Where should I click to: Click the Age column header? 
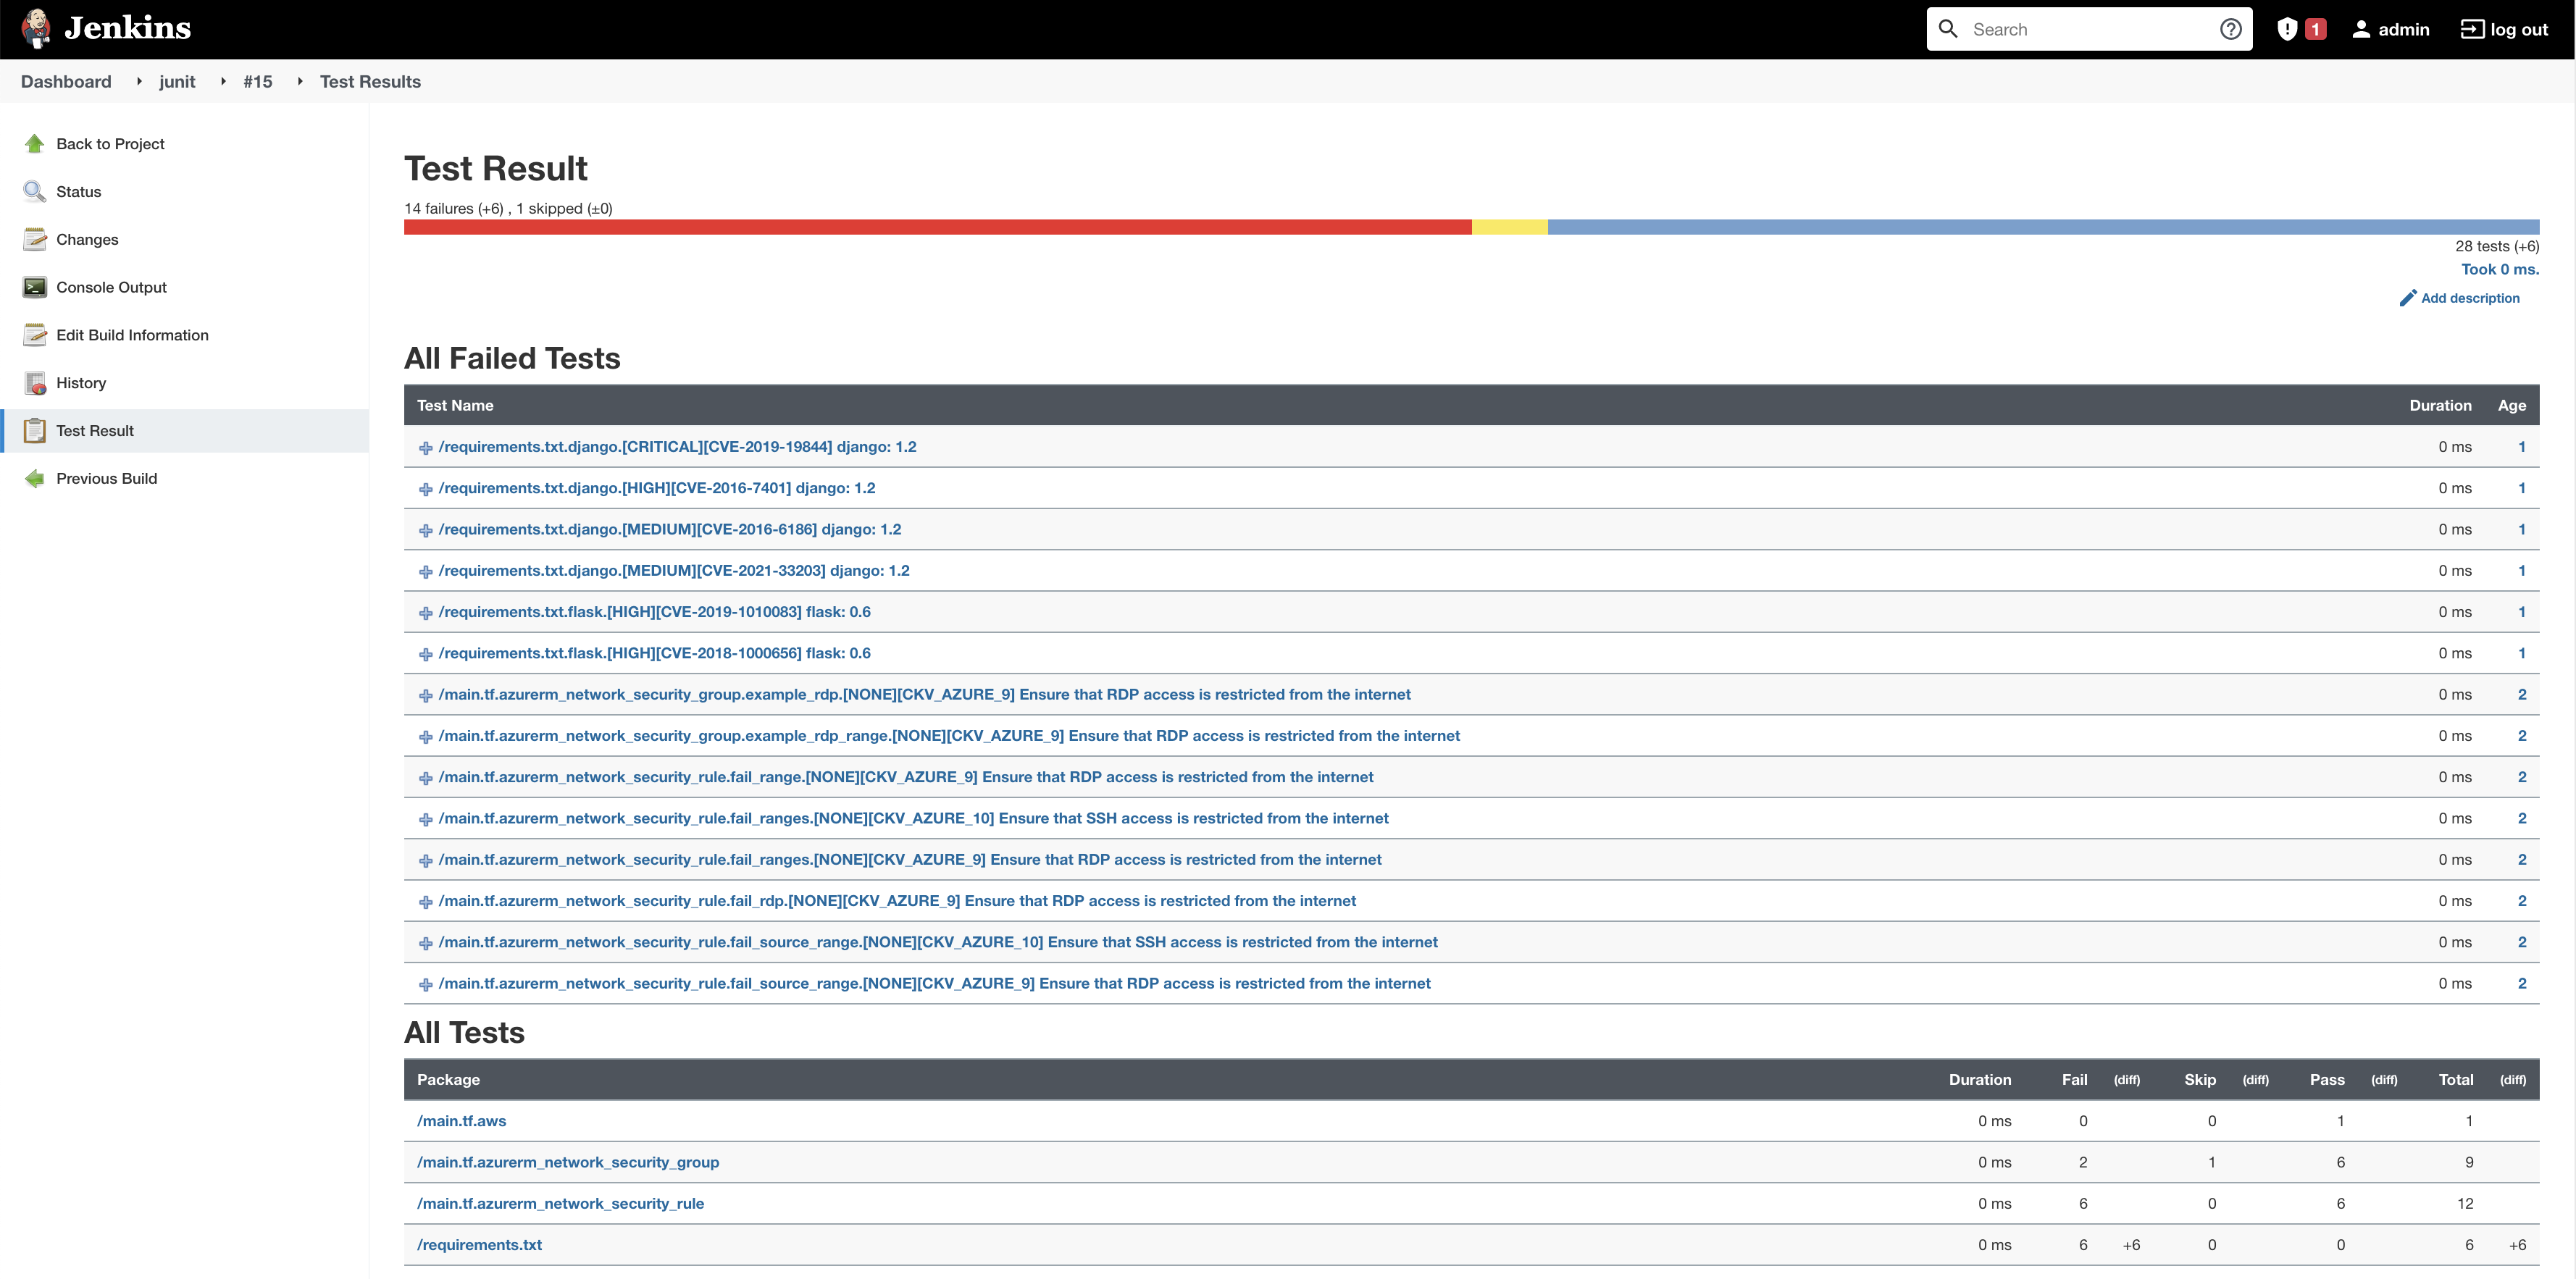coord(2511,405)
